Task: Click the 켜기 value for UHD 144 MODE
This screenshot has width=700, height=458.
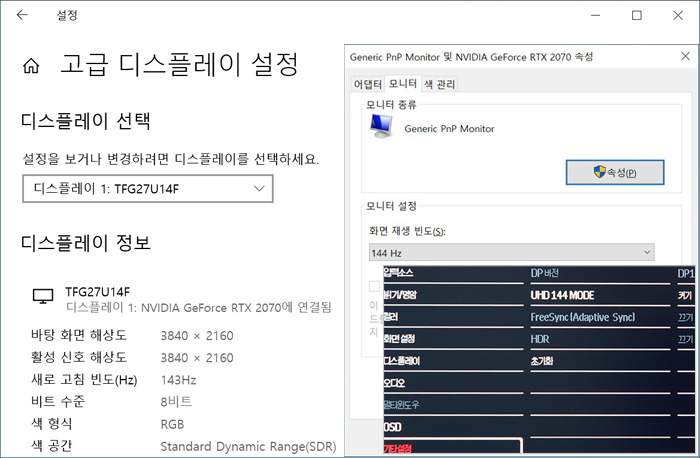Action: (685, 295)
